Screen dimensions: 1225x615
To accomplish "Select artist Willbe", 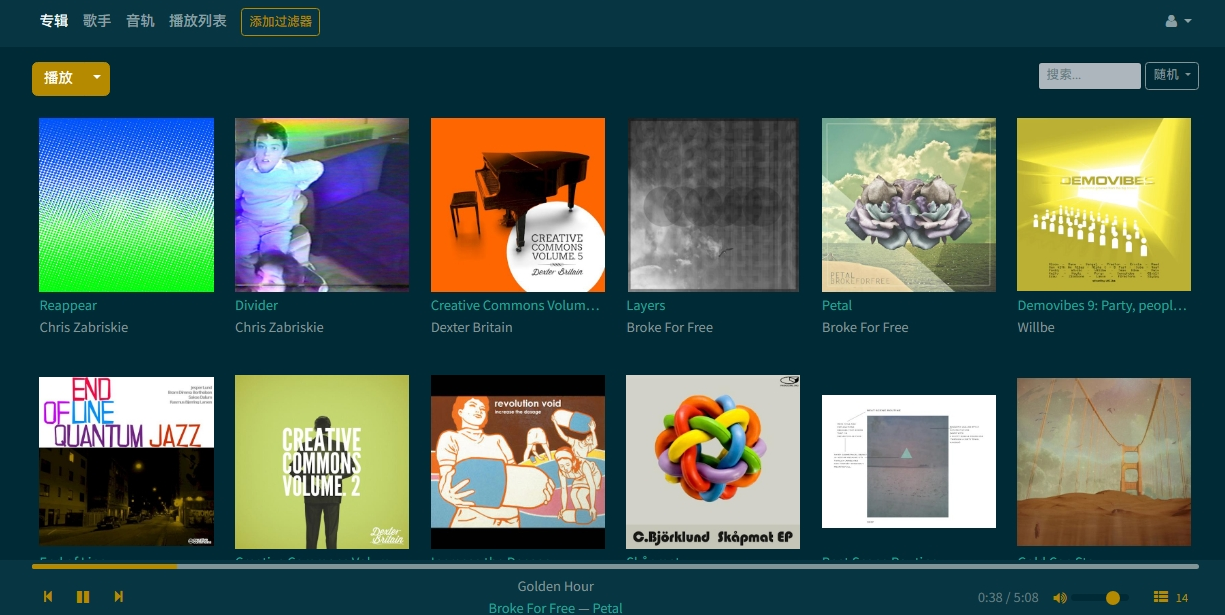I will click(1036, 328).
